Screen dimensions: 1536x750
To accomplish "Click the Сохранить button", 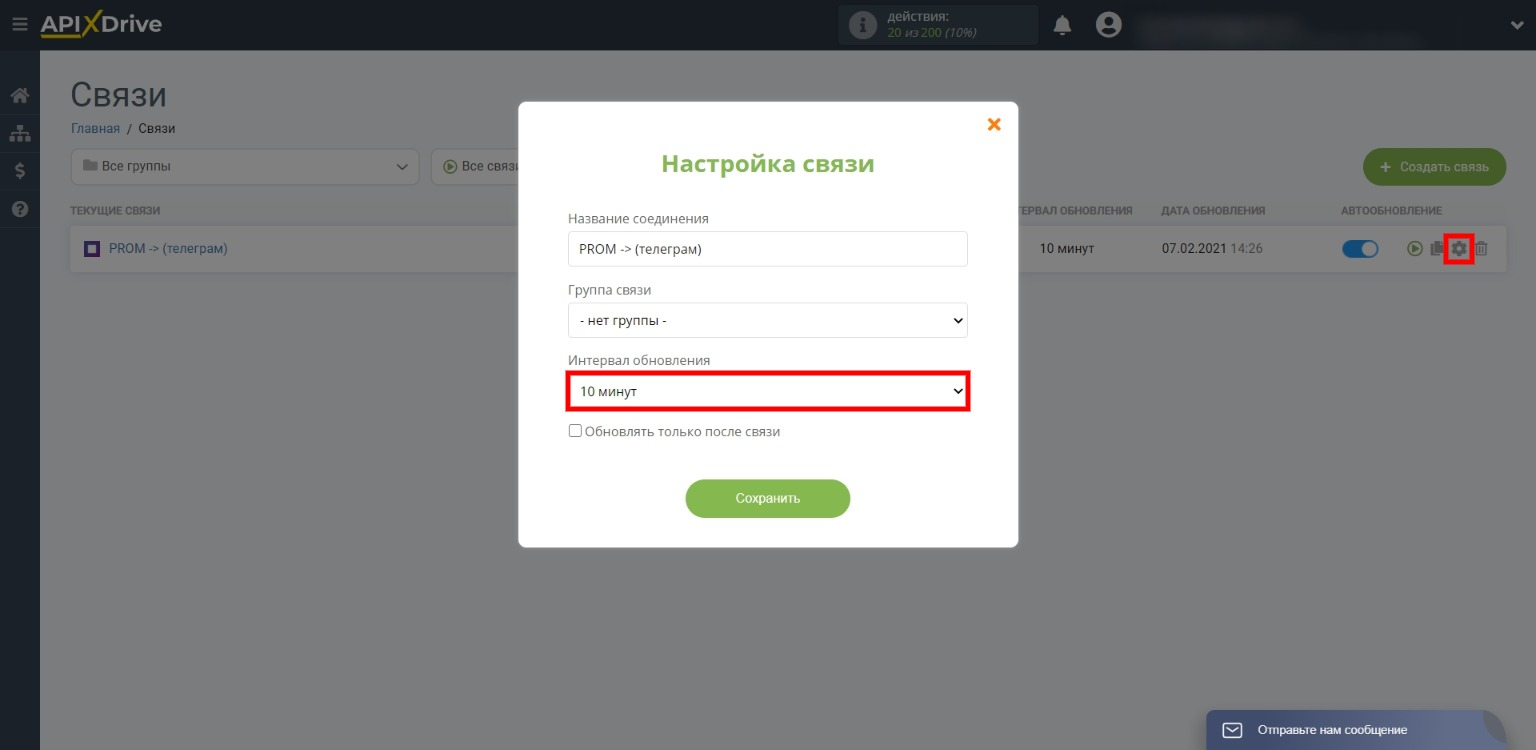I will tap(768, 498).
